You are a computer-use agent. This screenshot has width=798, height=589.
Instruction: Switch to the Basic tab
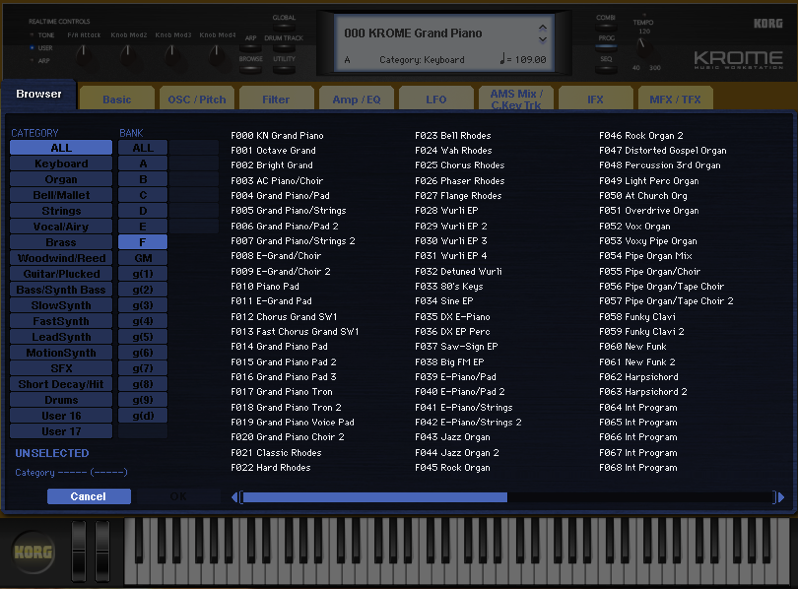(117, 99)
